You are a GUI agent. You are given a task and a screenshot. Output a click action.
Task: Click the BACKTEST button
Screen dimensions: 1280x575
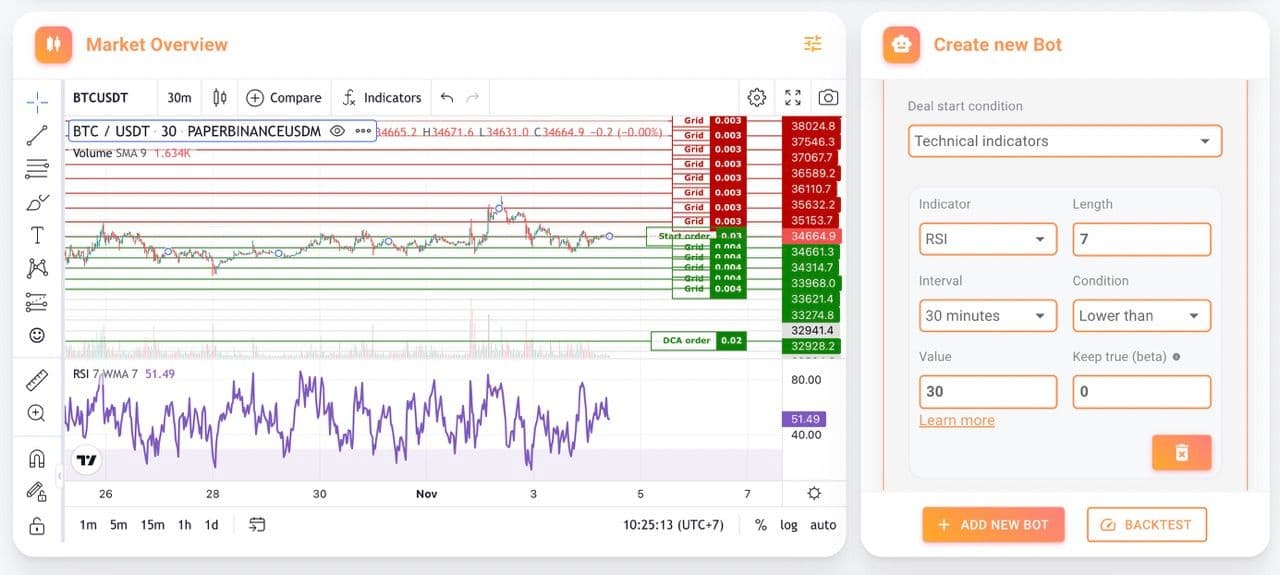(1146, 525)
